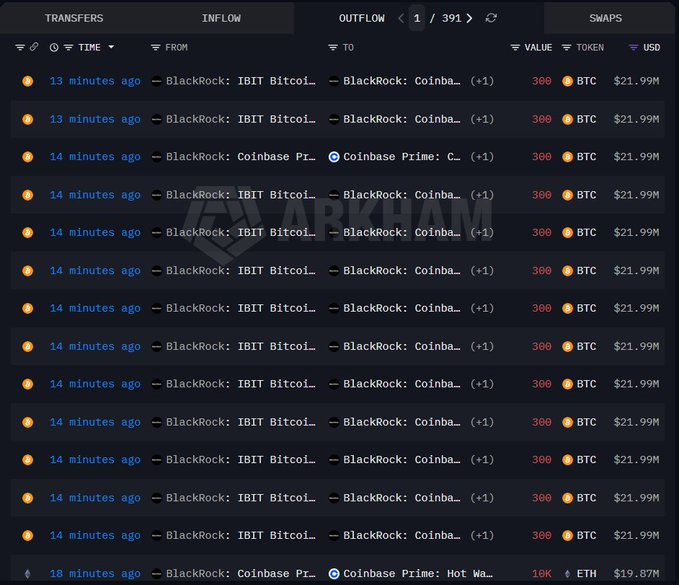Click the 10K value
Viewport: 679px width, 585px height.
[x=542, y=574]
